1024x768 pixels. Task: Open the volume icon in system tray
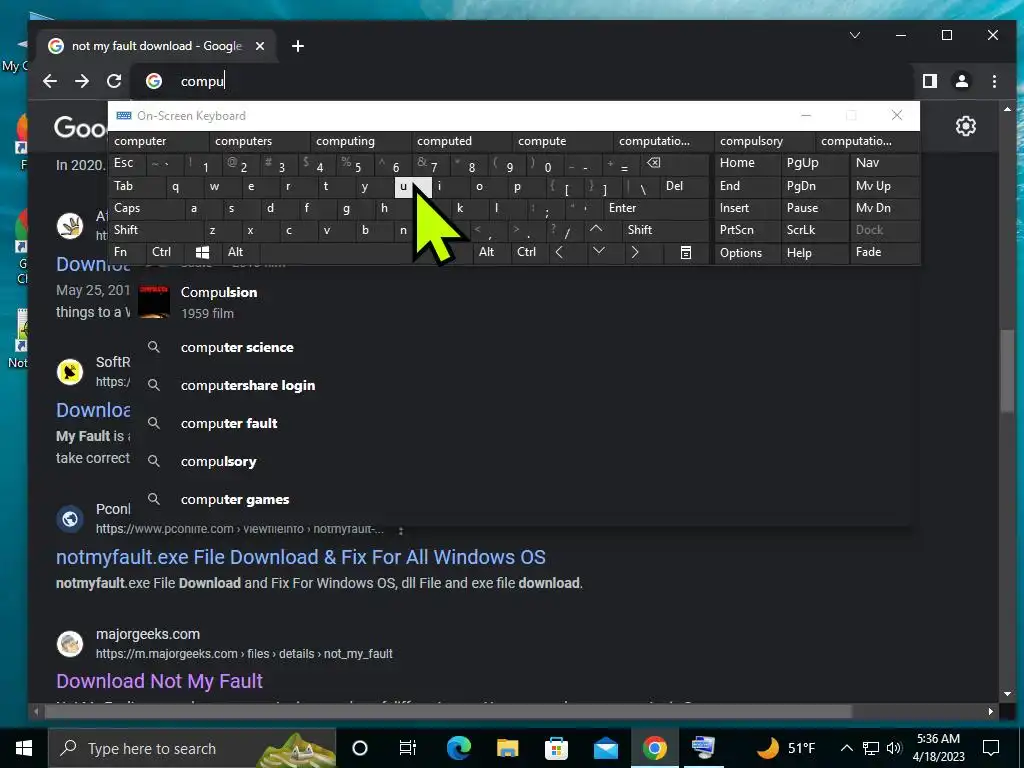pos(894,748)
